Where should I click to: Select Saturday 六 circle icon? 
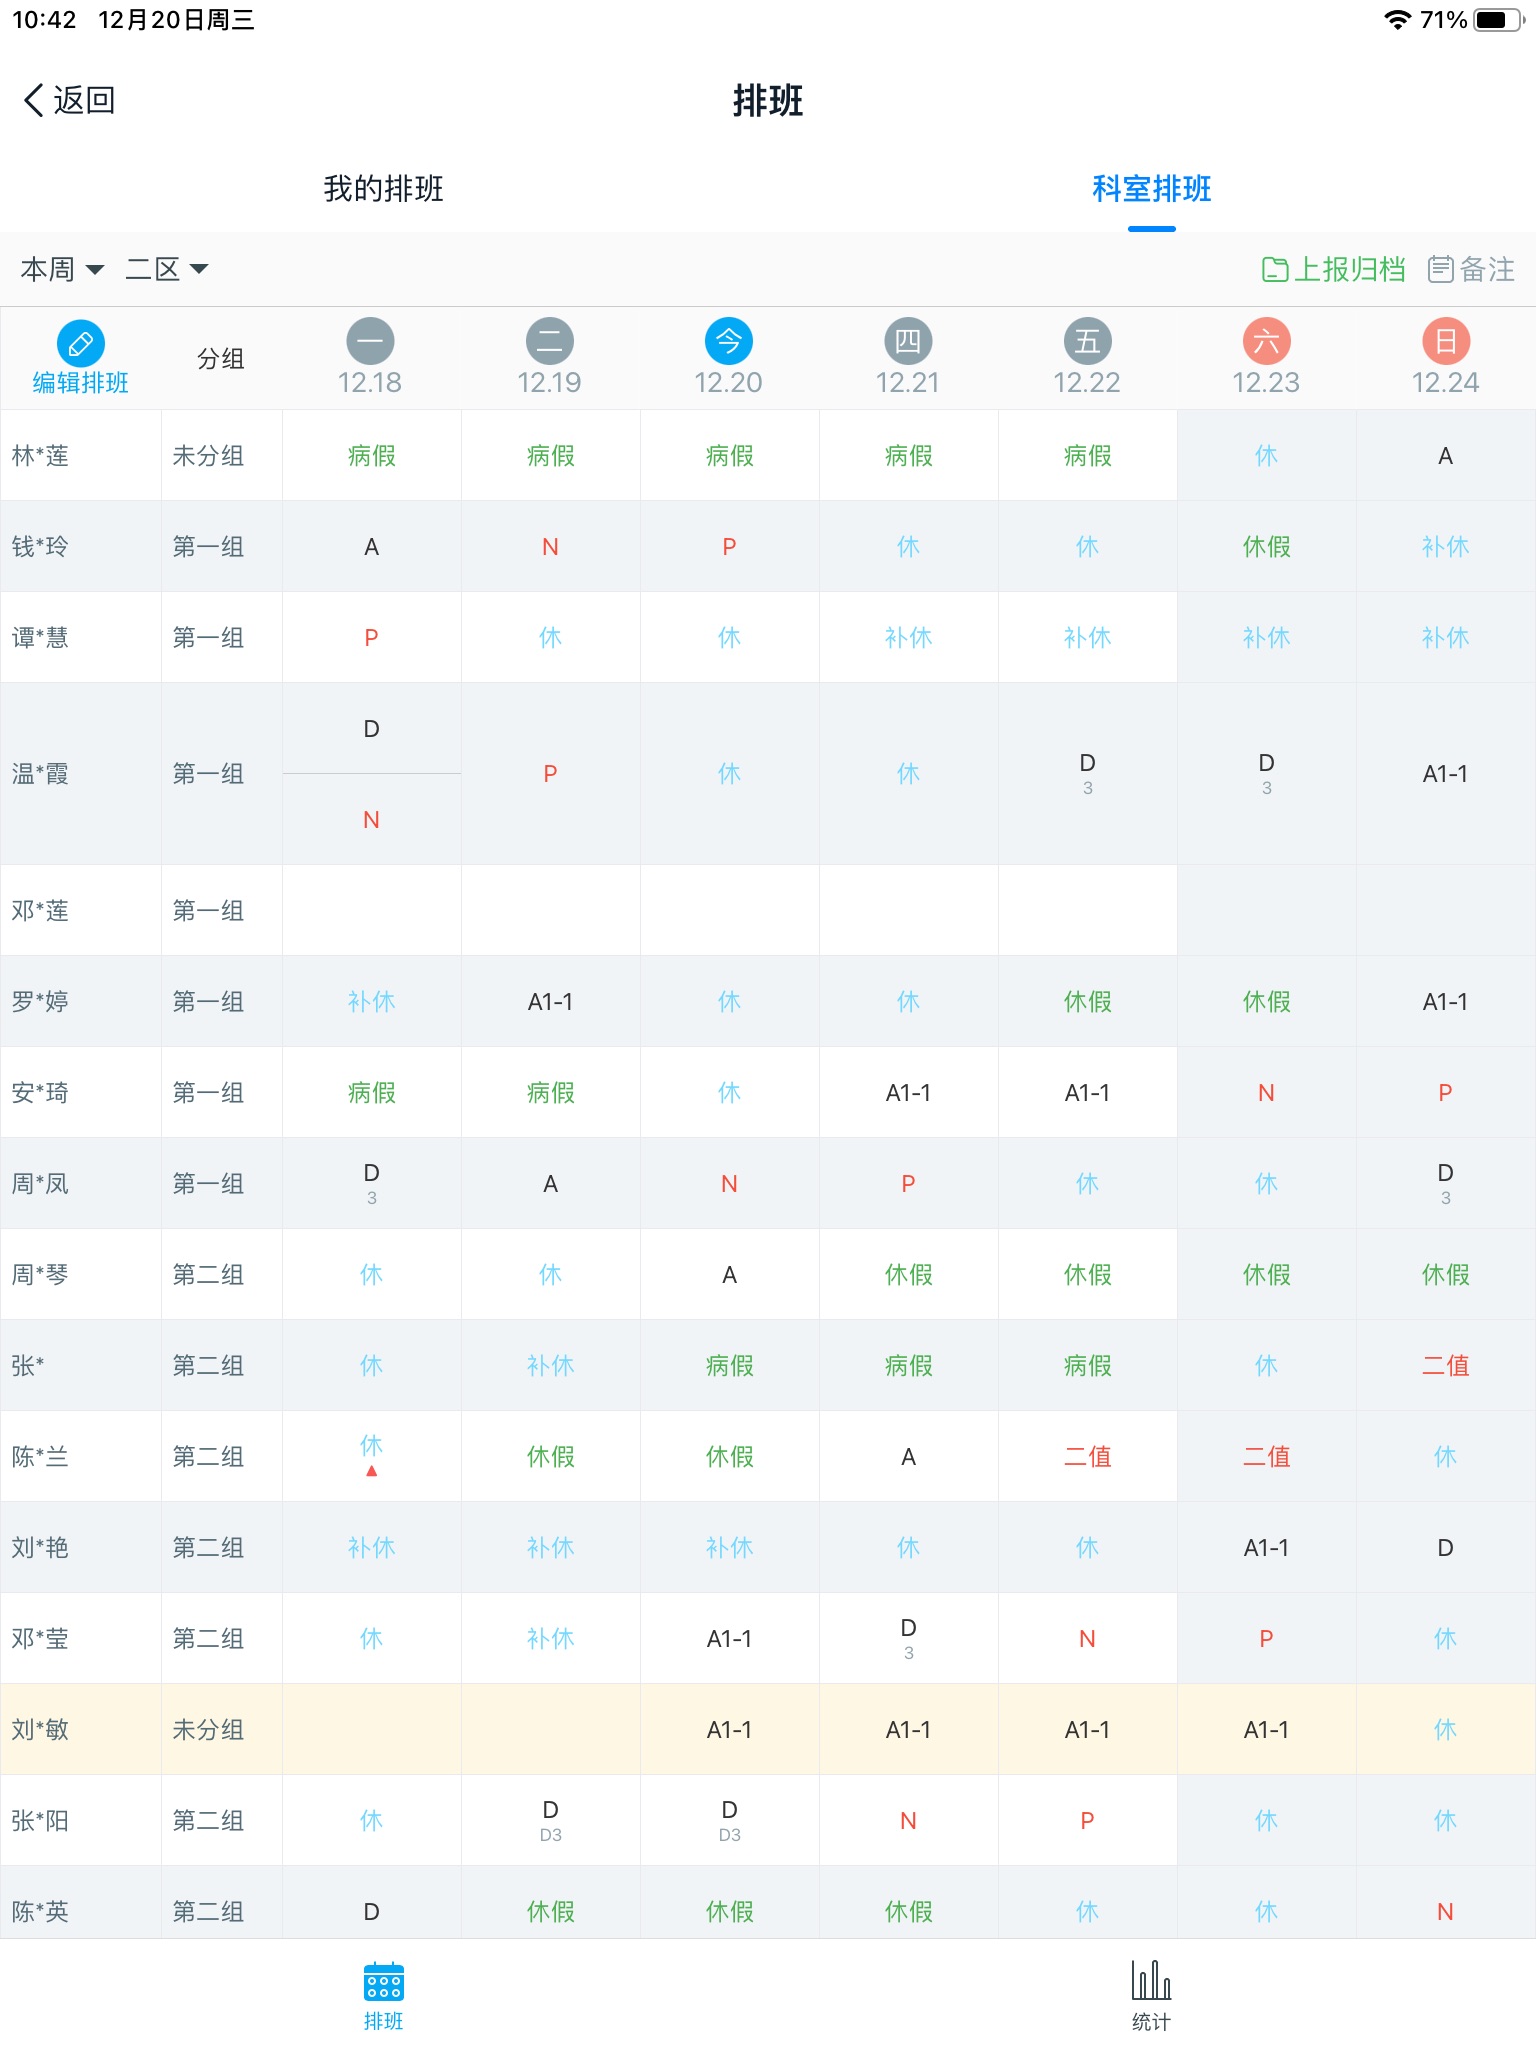tap(1266, 342)
